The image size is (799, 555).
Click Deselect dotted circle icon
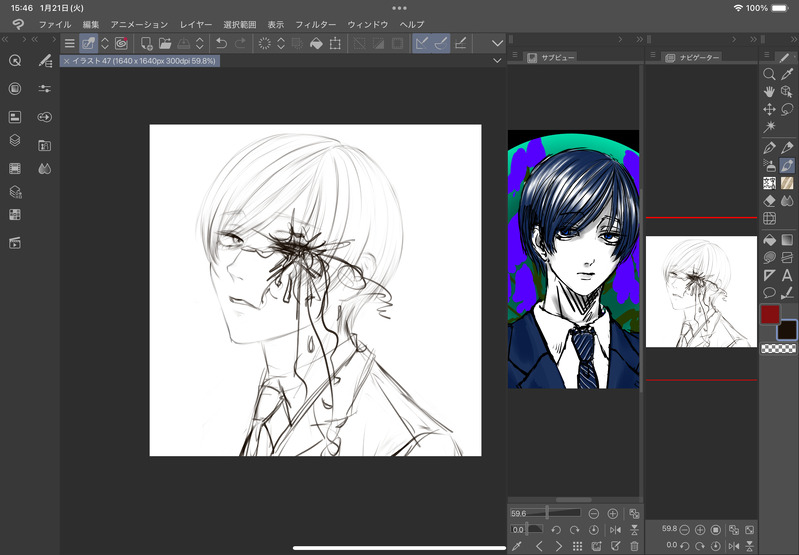264,43
